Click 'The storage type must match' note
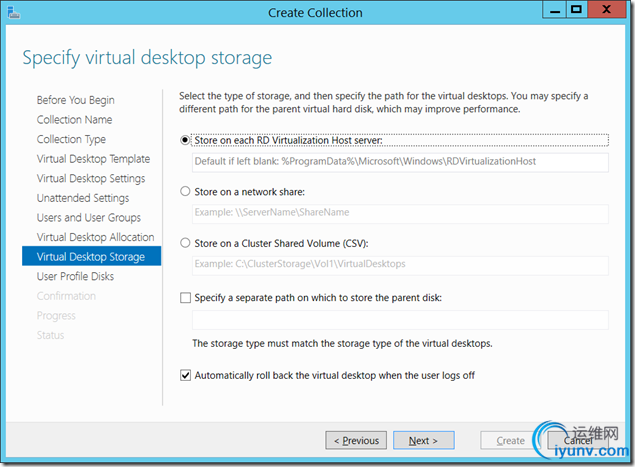Viewport: 635px width, 467px height. point(342,343)
